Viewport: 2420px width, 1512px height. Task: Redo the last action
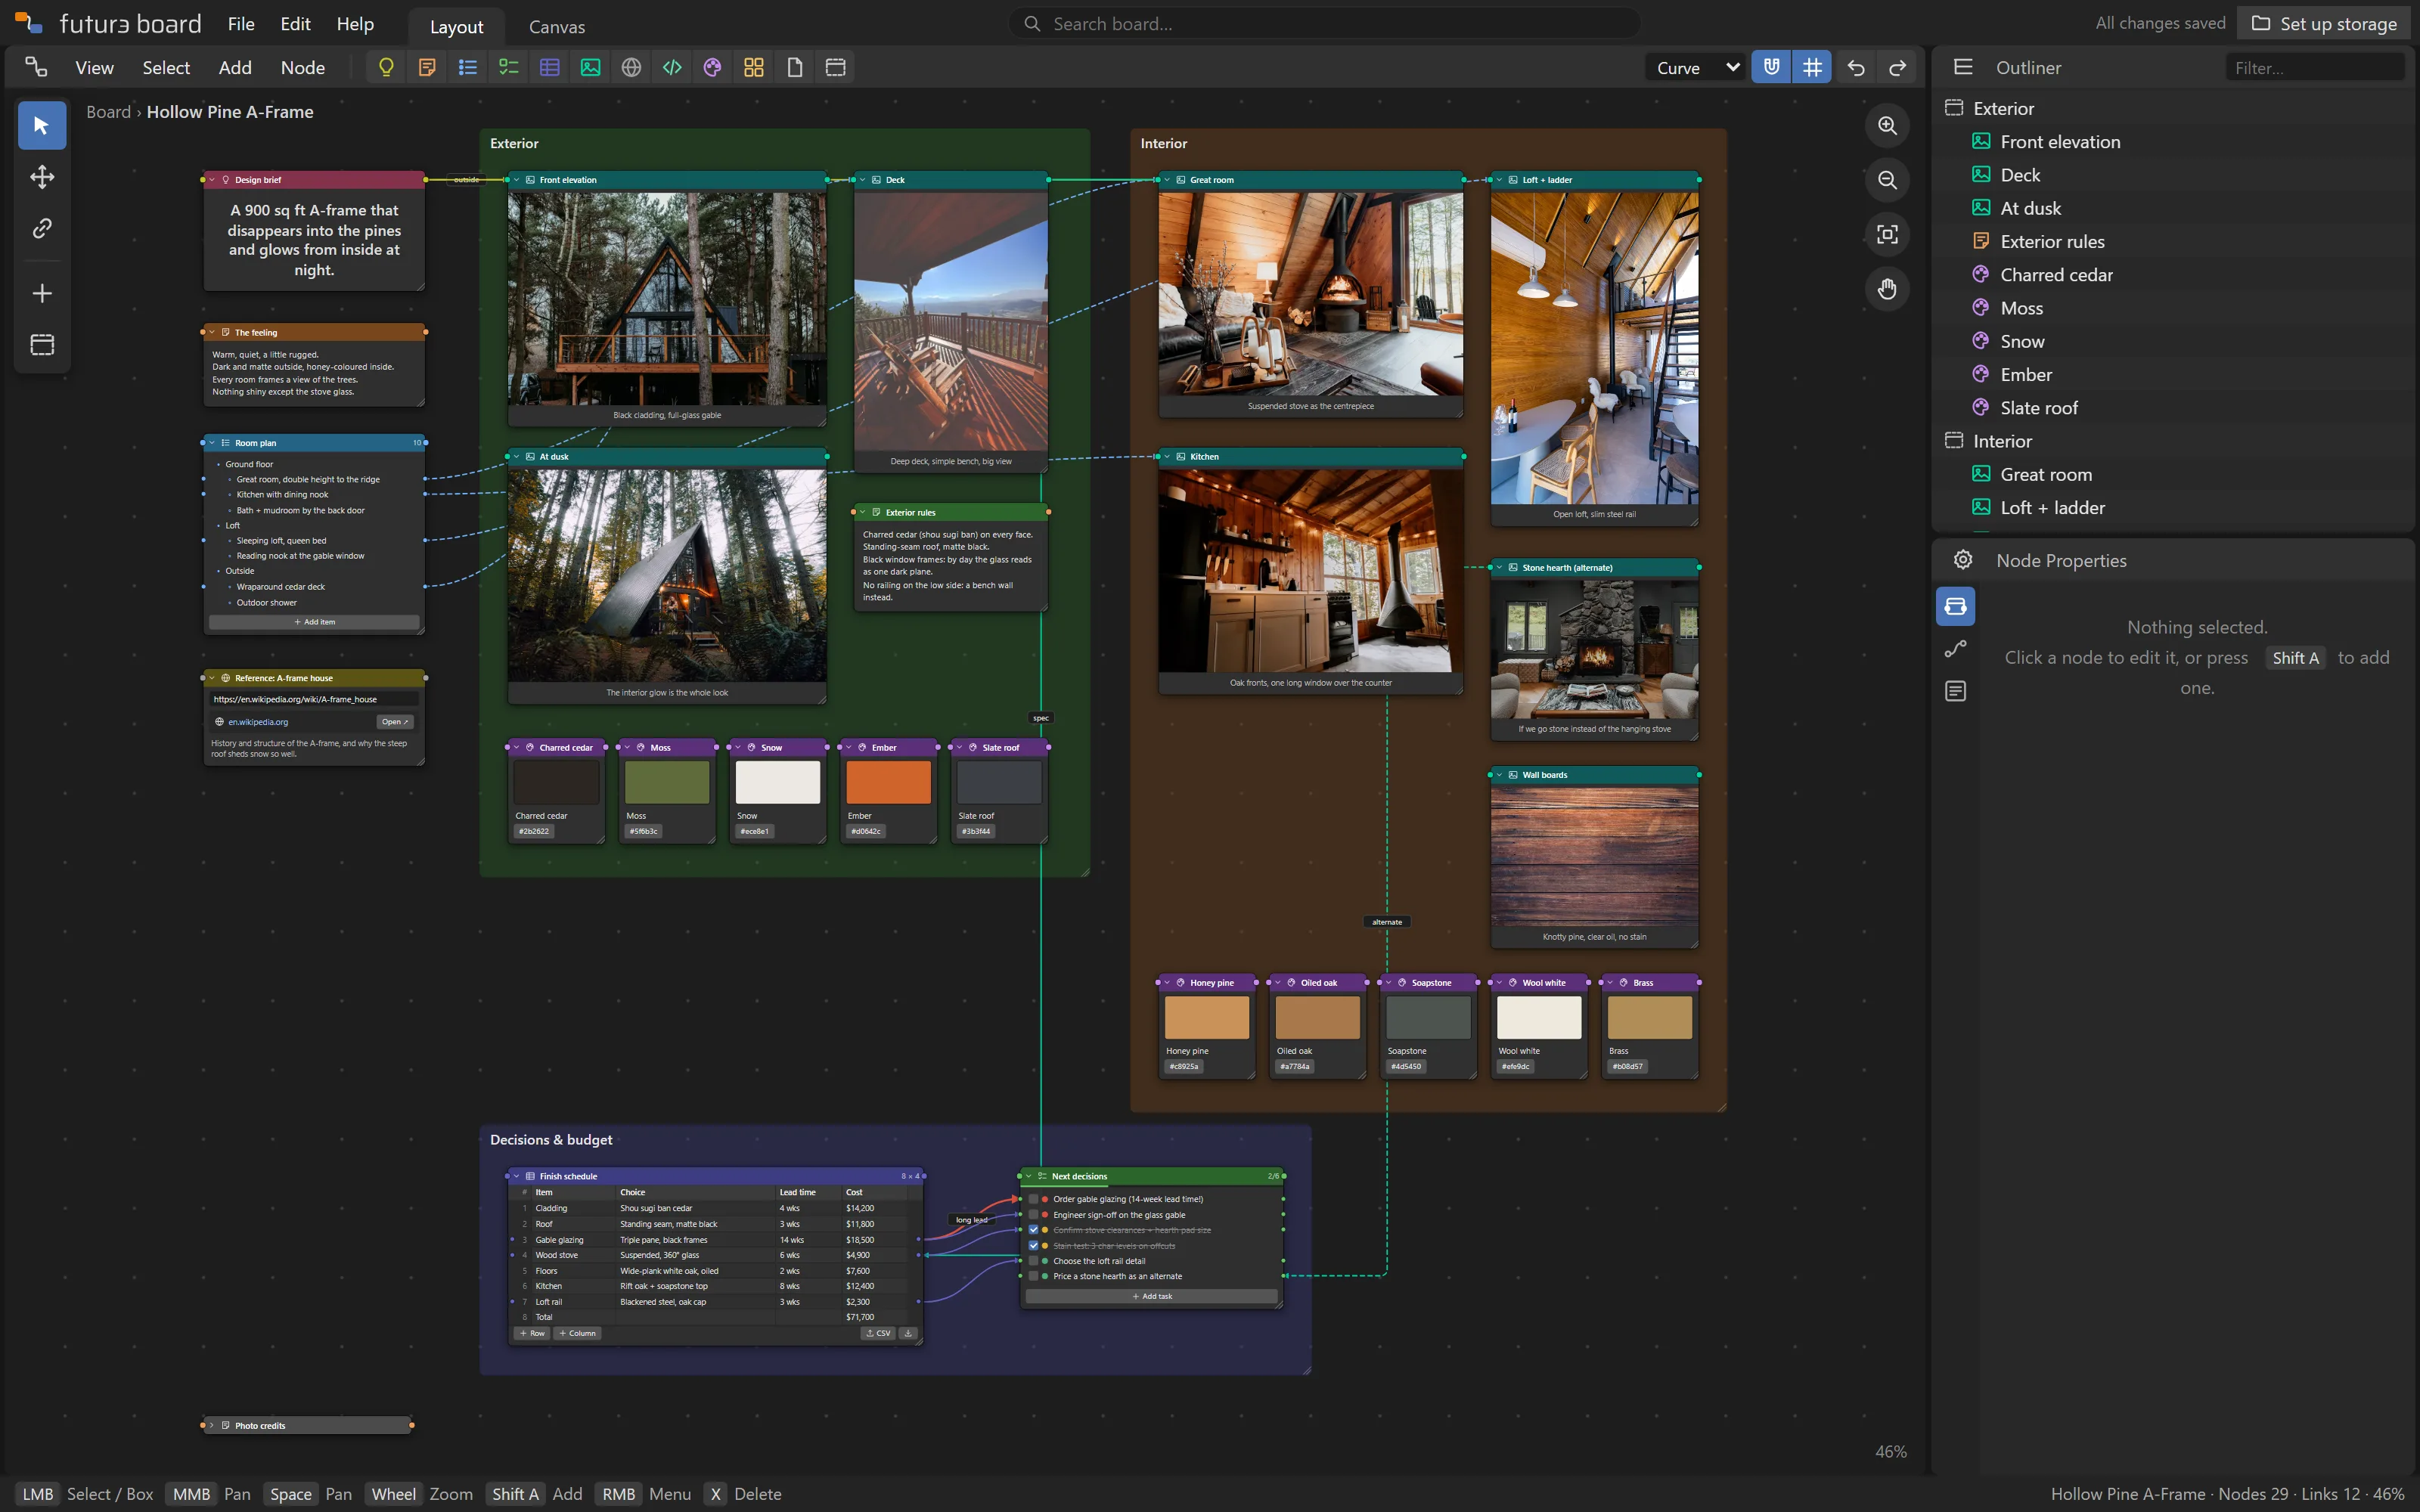pos(1897,67)
